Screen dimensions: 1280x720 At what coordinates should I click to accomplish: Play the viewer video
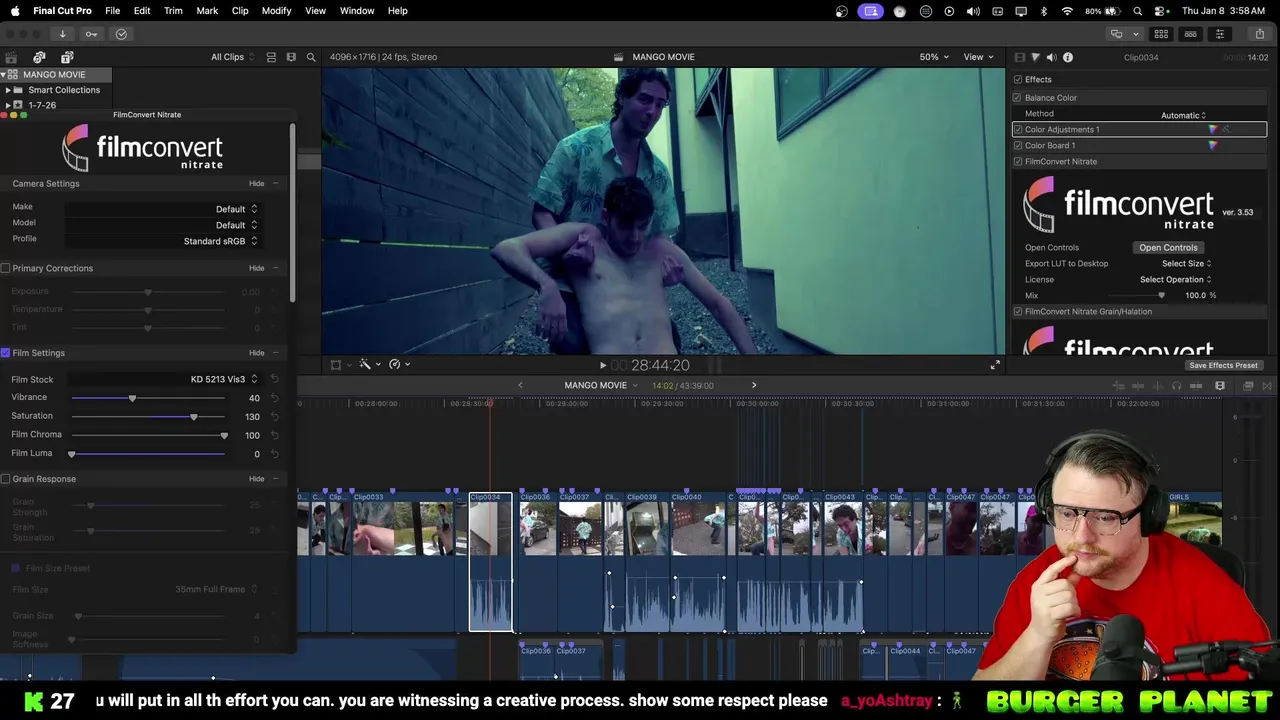[x=602, y=365]
